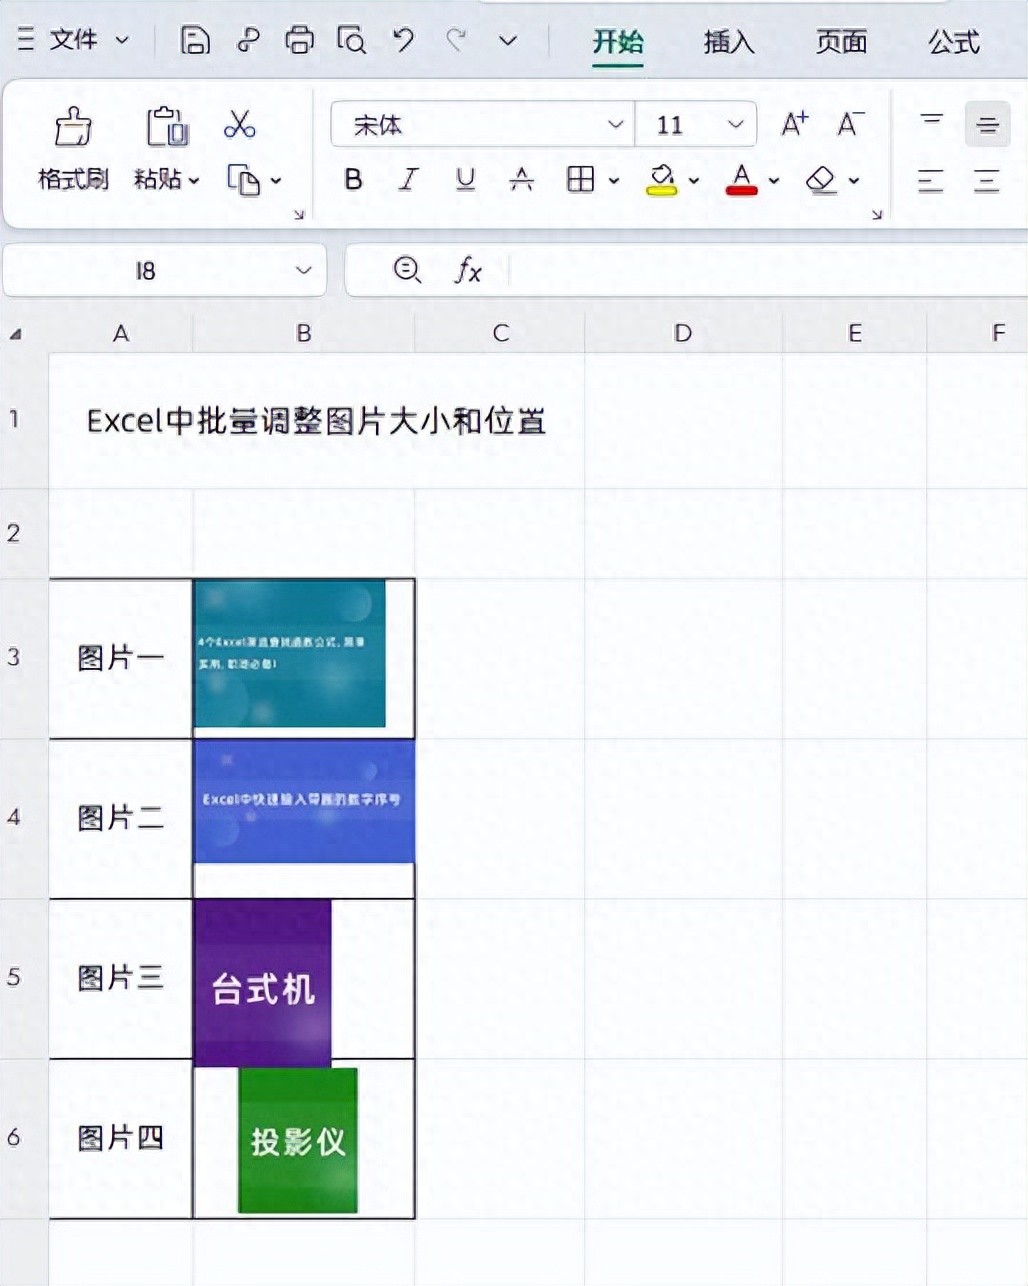The image size is (1028, 1286).
Task: Click the Undo arrow
Action: 403,40
